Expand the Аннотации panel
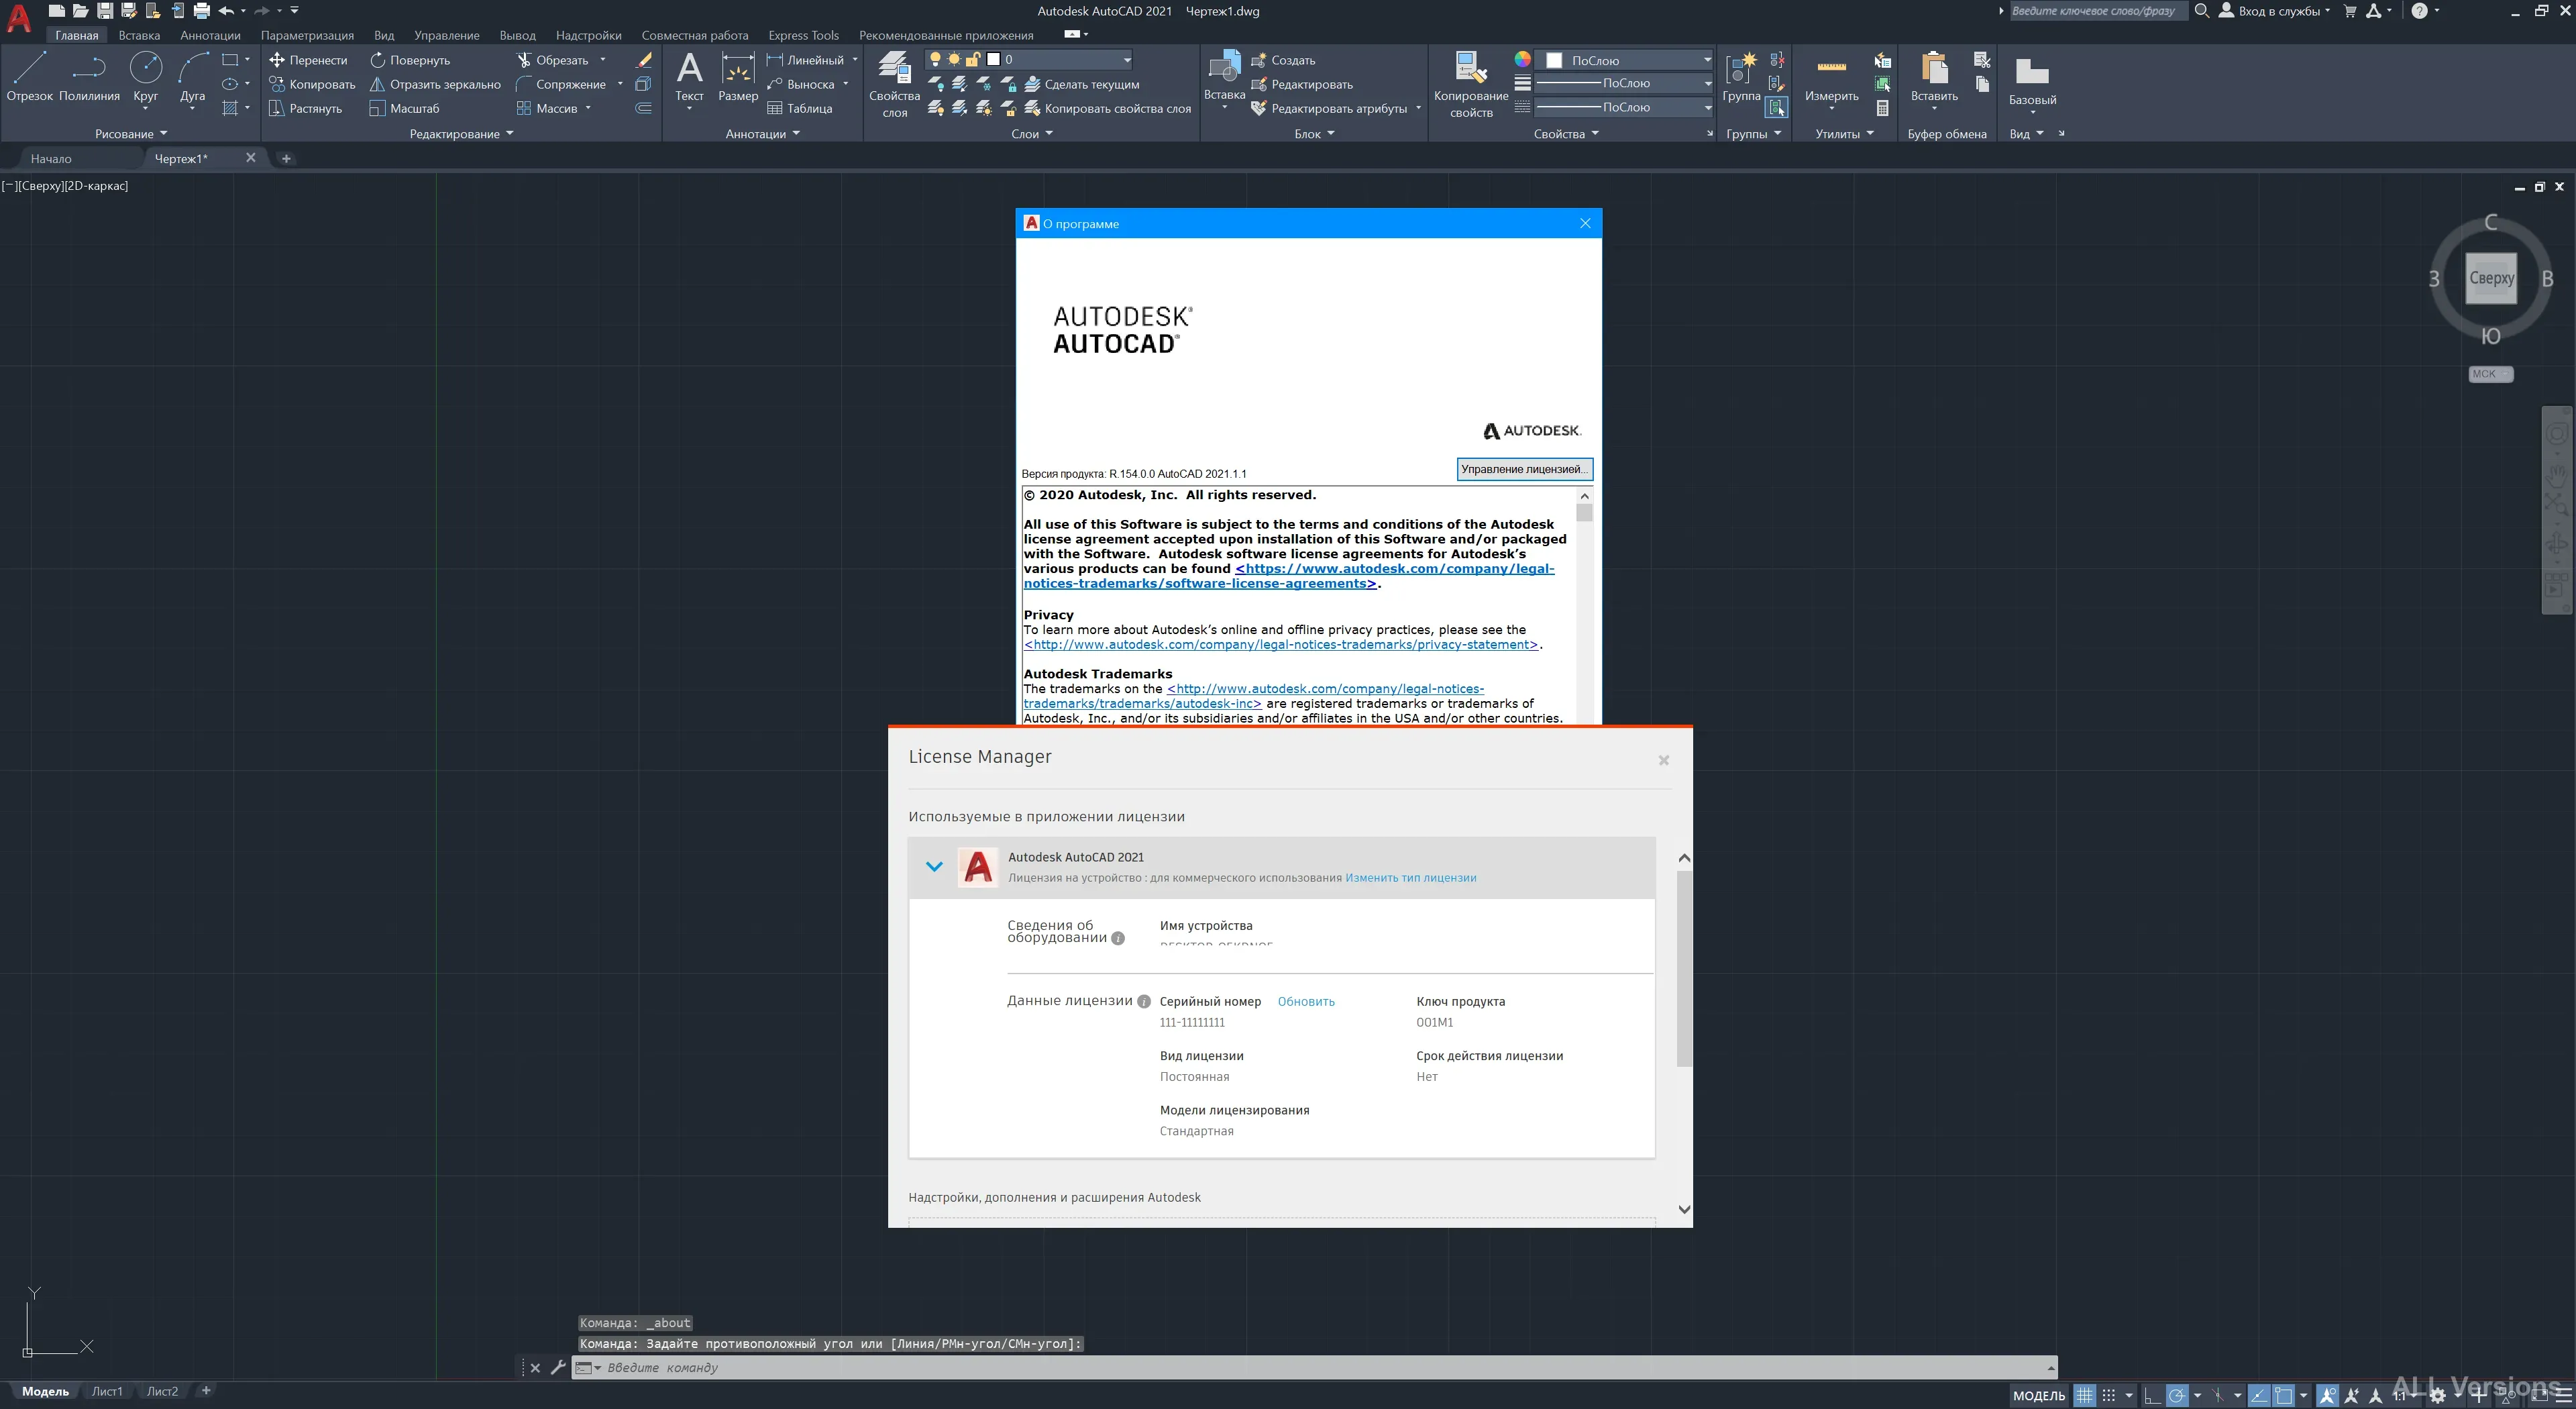2576x1409 pixels. tap(762, 133)
